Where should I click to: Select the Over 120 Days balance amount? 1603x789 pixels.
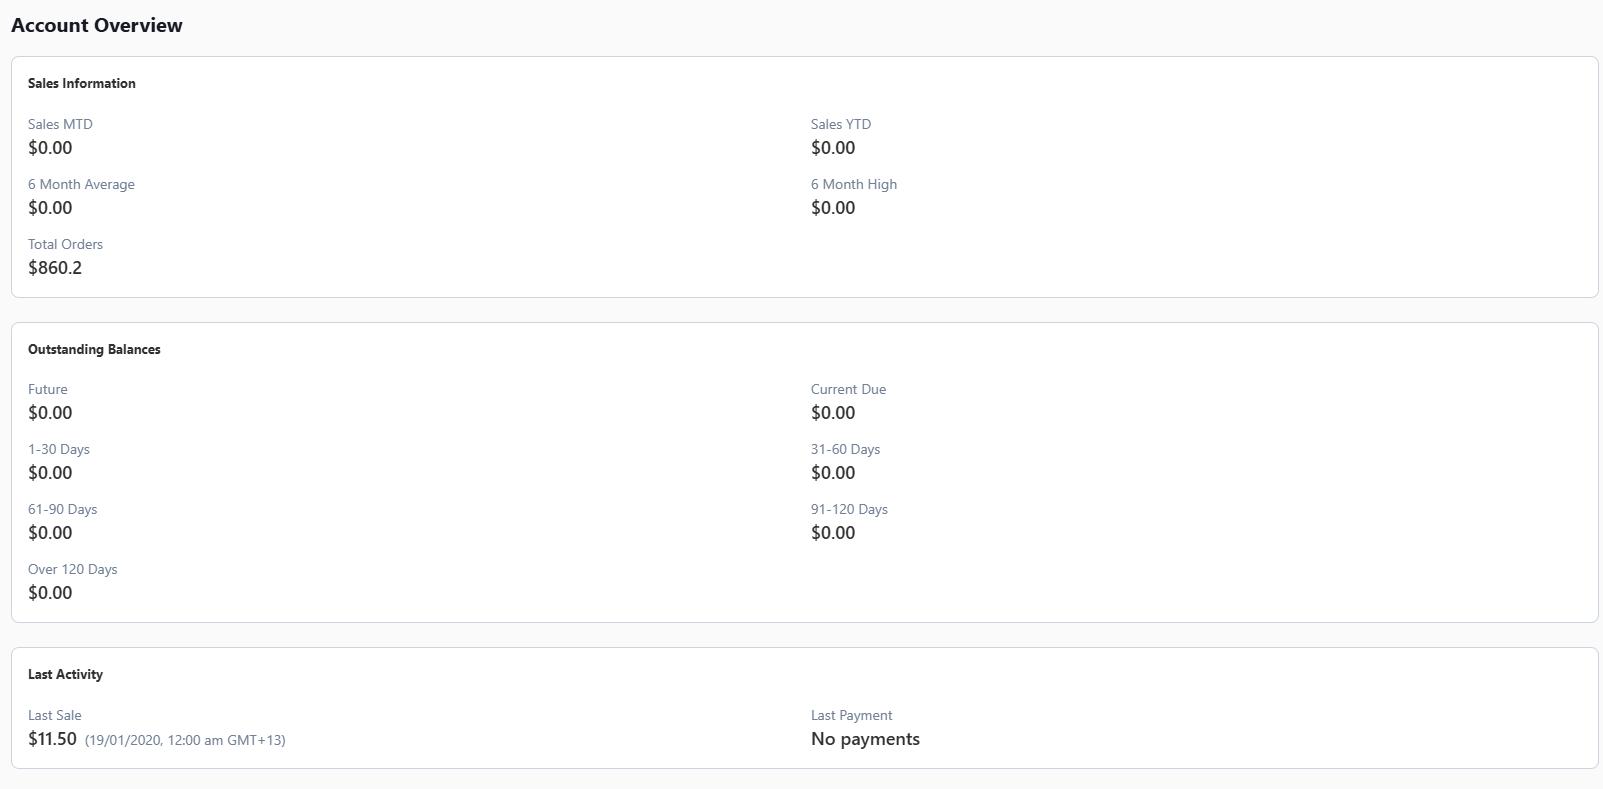point(50,593)
